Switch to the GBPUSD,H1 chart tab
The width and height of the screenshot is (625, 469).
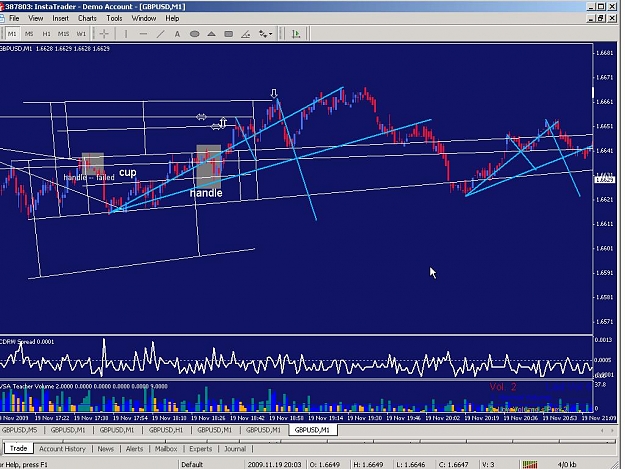tap(166, 430)
